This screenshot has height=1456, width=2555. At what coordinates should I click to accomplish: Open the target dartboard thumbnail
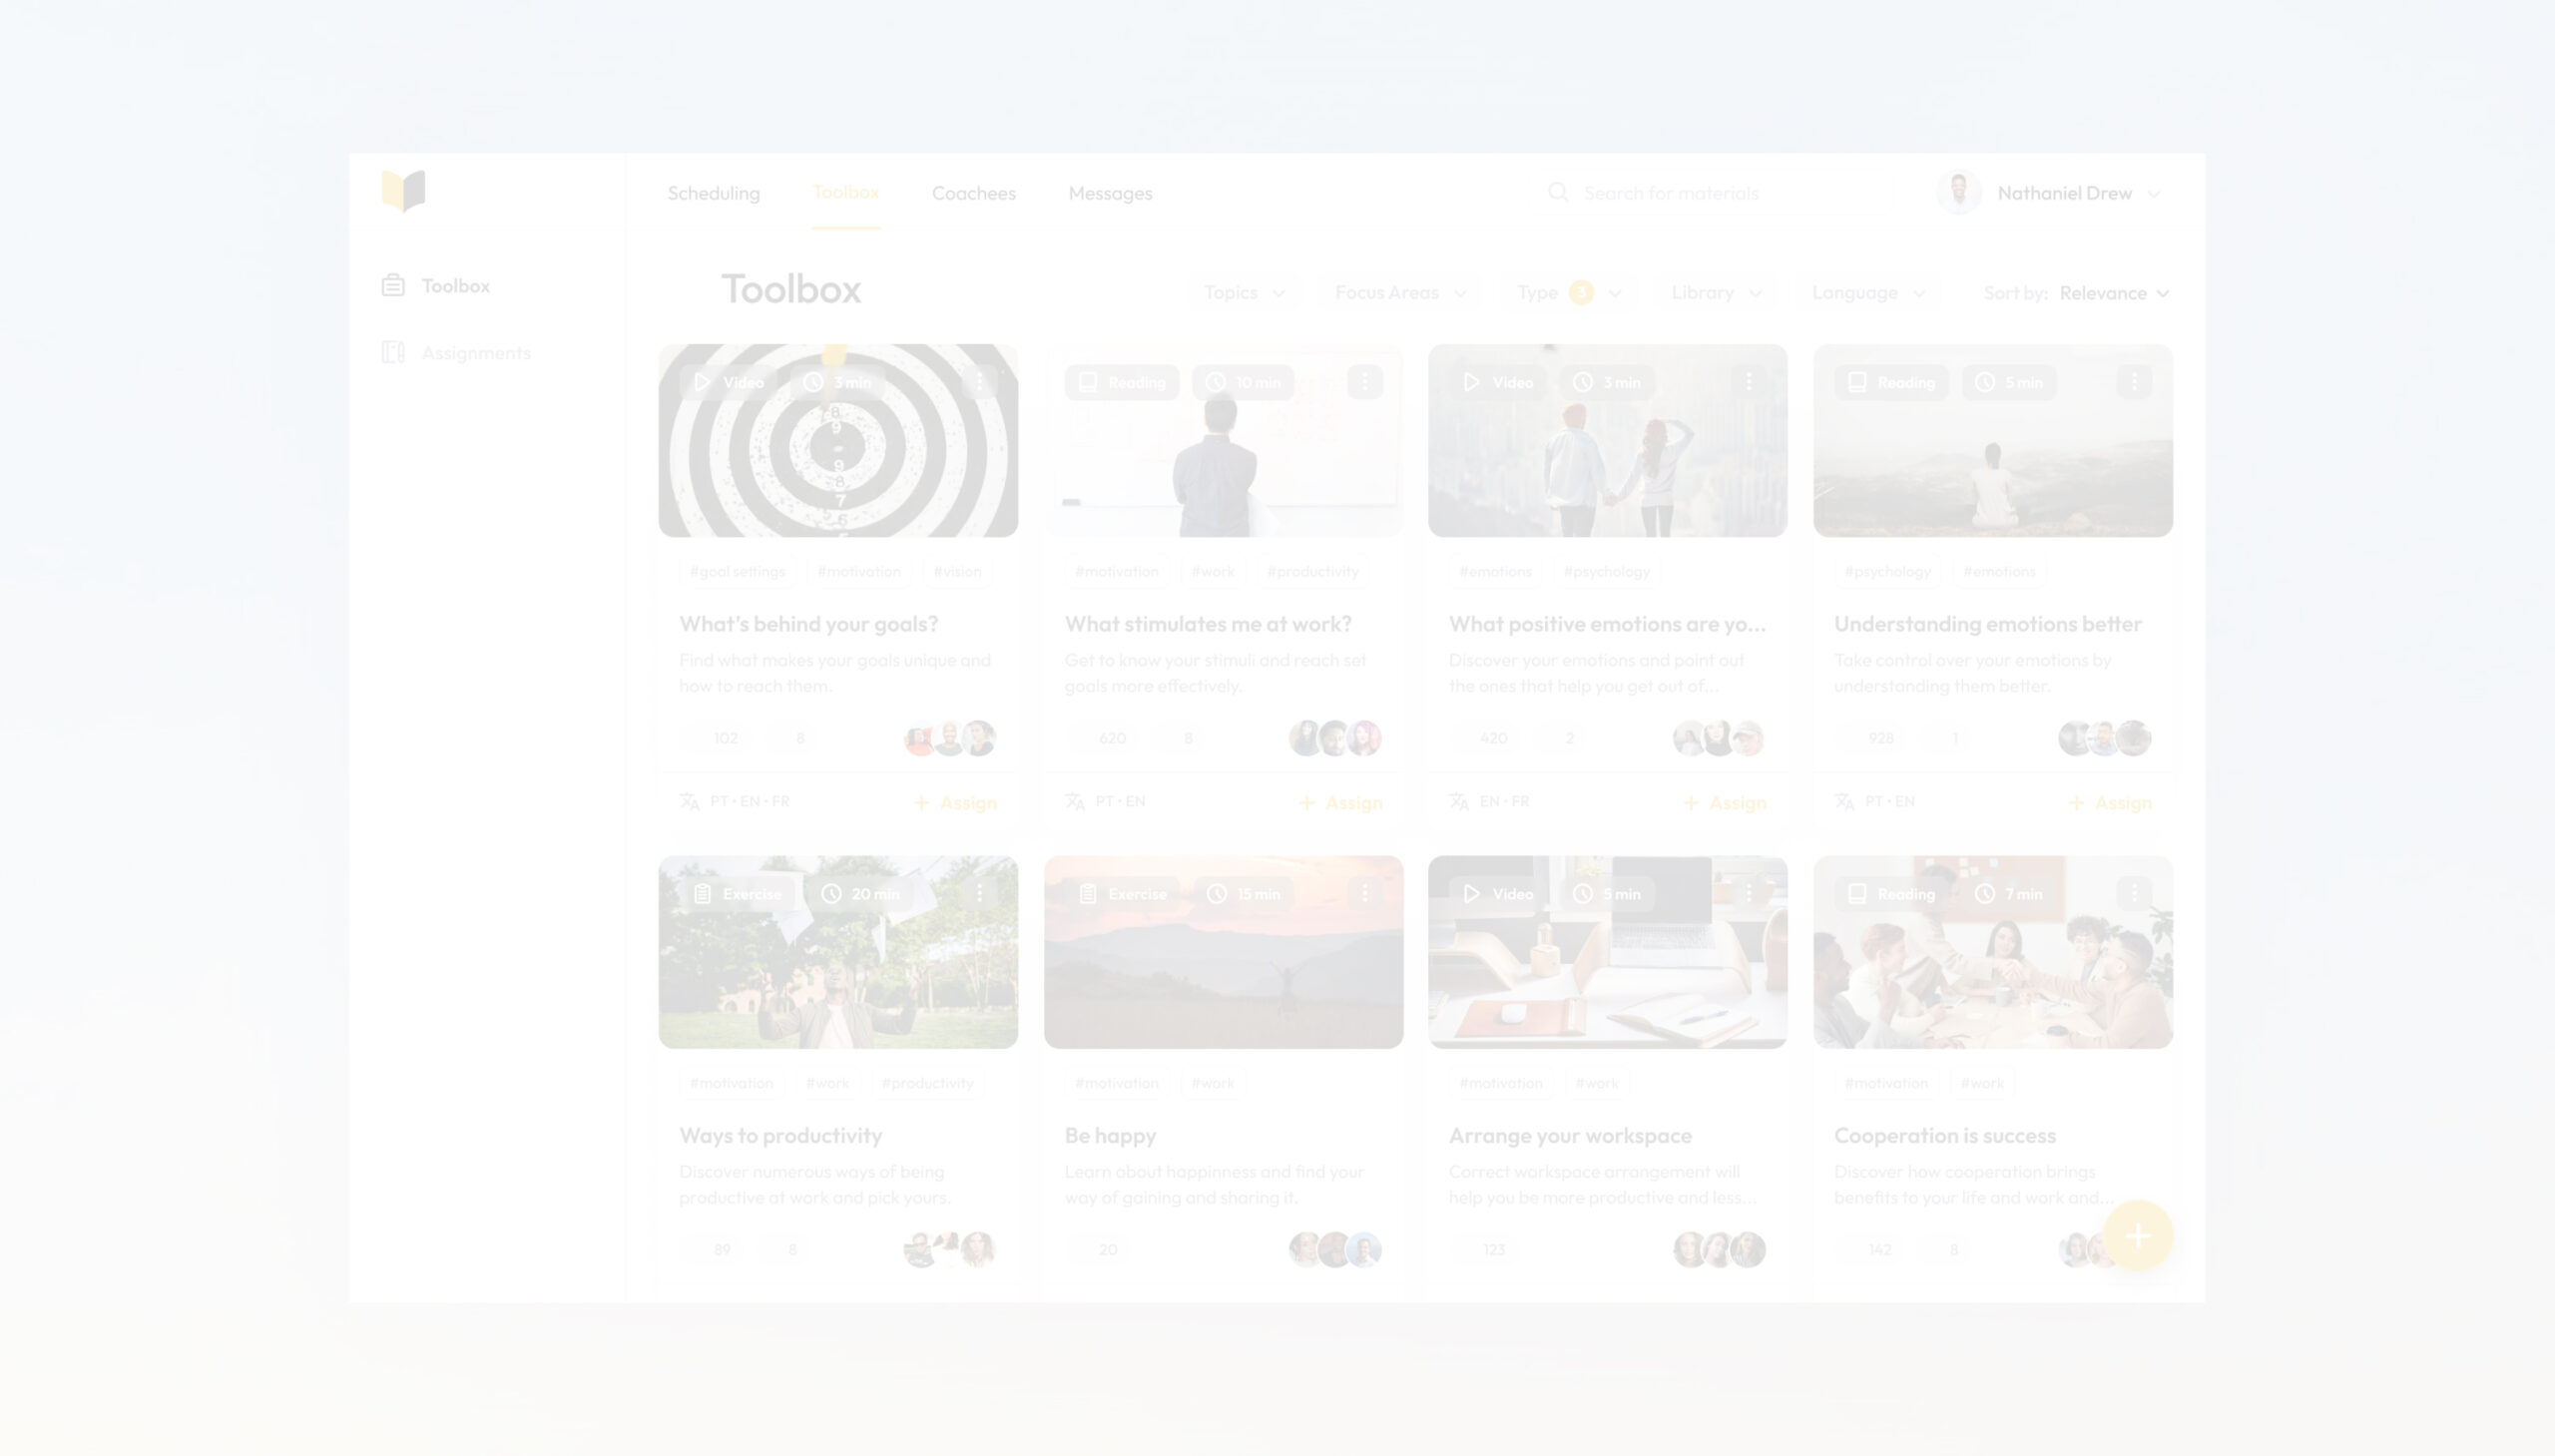click(x=838, y=441)
